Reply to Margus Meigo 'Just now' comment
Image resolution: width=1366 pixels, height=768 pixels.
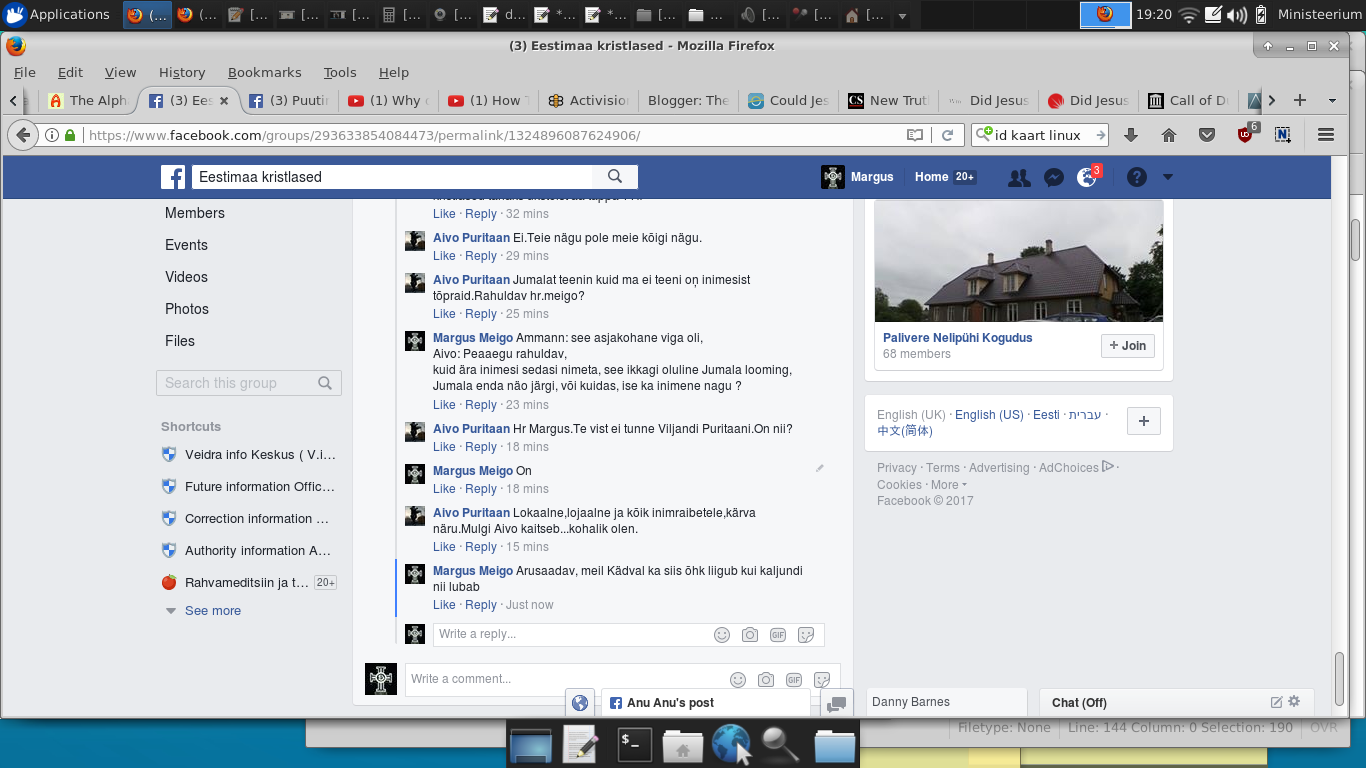[x=481, y=605]
